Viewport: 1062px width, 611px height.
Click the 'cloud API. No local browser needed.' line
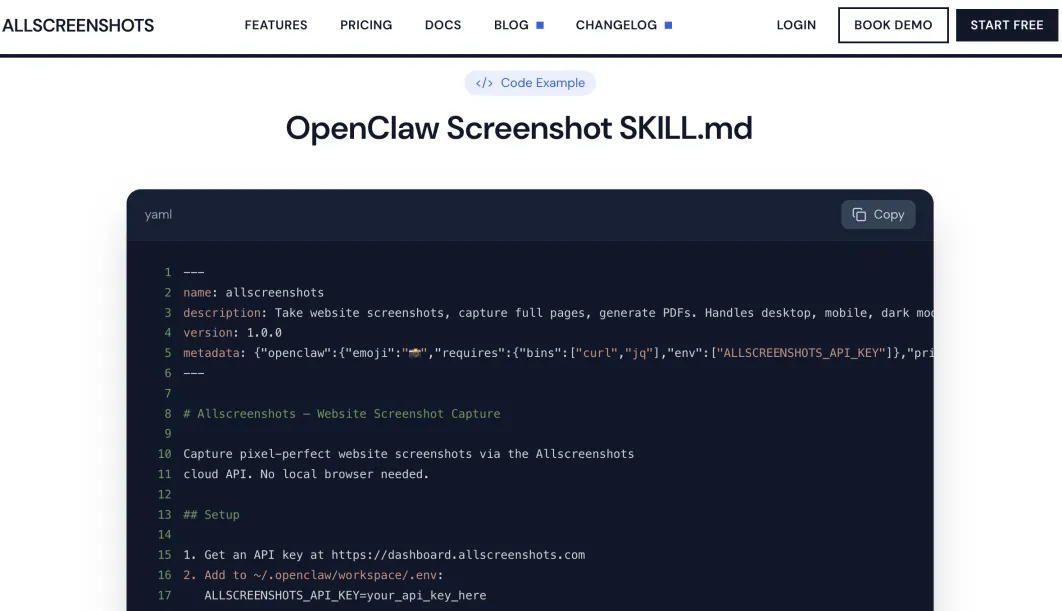tap(306, 474)
